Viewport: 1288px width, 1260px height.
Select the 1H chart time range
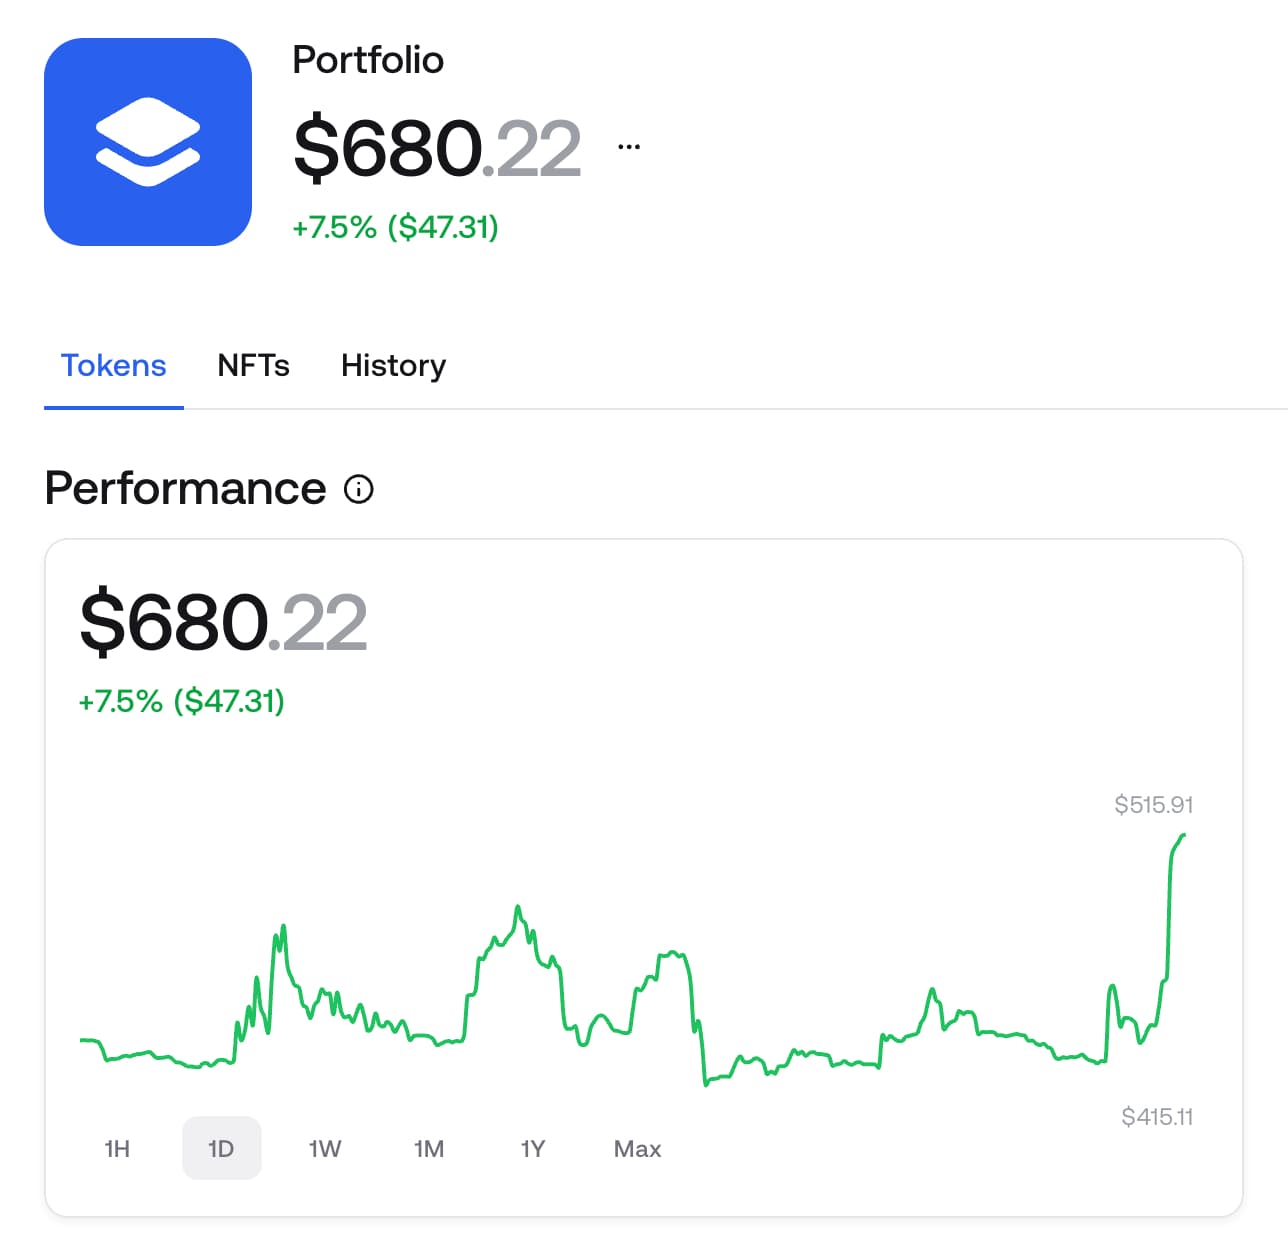coord(117,1149)
